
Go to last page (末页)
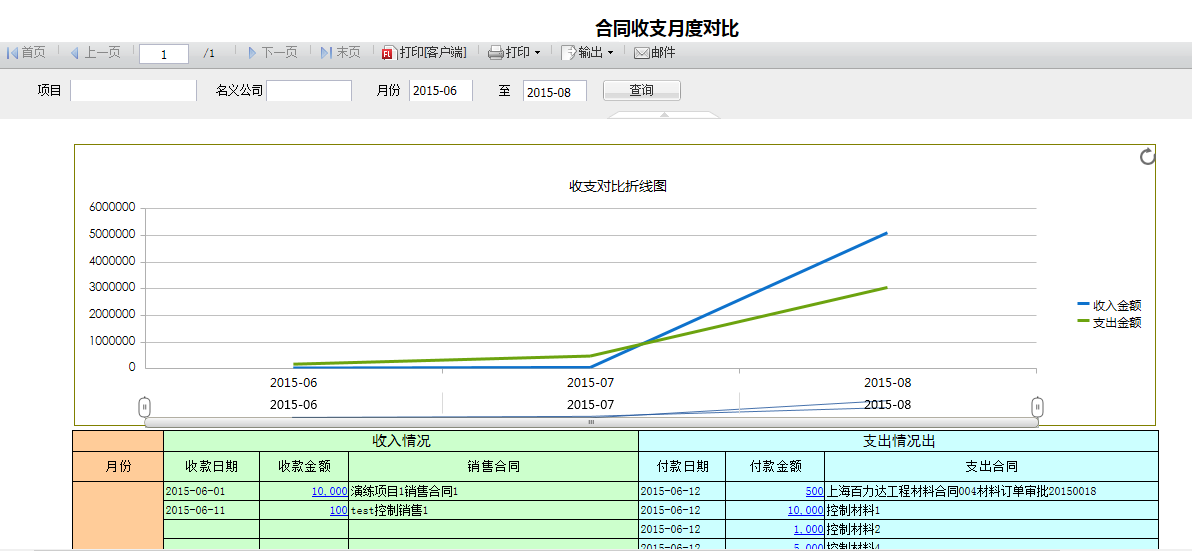click(341, 52)
